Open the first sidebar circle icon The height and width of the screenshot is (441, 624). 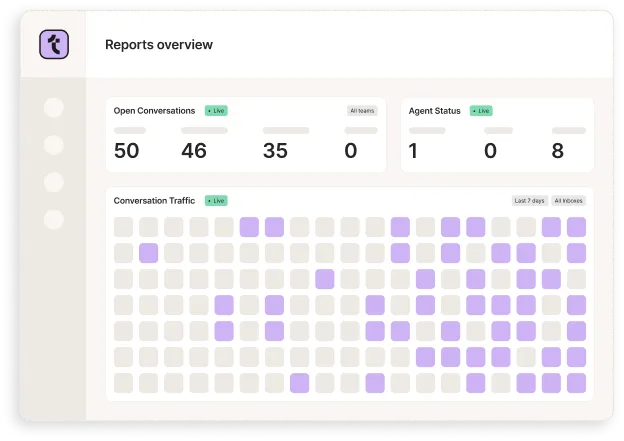tap(54, 108)
